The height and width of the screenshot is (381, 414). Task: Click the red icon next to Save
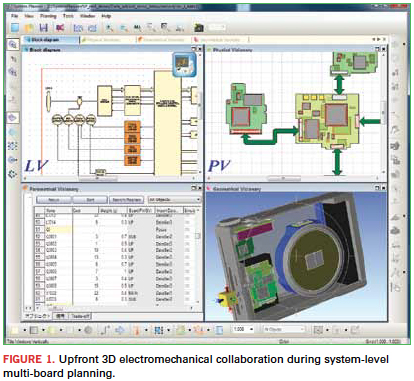click(60, 28)
